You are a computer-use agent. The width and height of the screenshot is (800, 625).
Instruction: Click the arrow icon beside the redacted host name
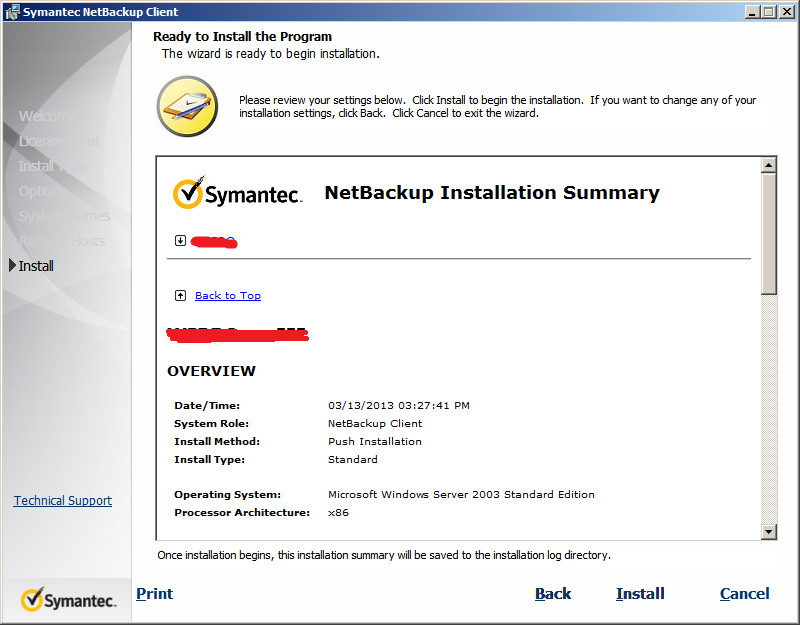point(181,241)
